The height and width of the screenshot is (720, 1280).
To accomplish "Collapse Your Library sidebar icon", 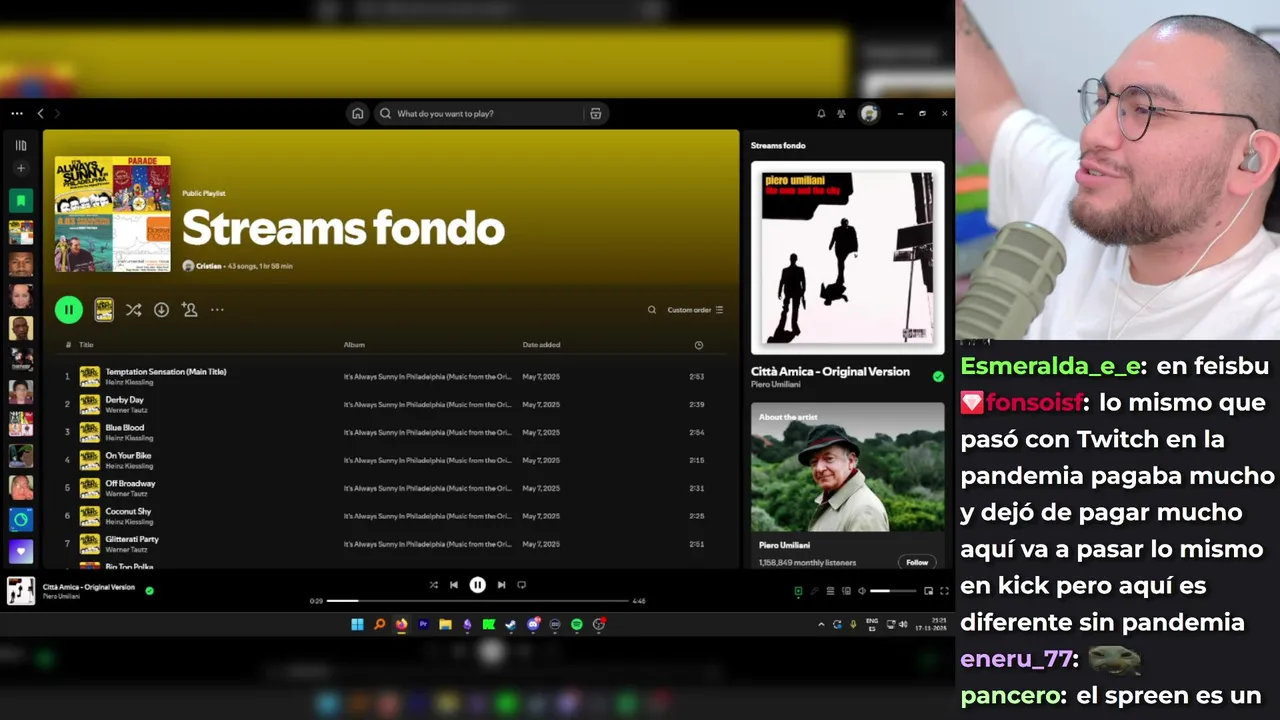I will click(x=20, y=145).
